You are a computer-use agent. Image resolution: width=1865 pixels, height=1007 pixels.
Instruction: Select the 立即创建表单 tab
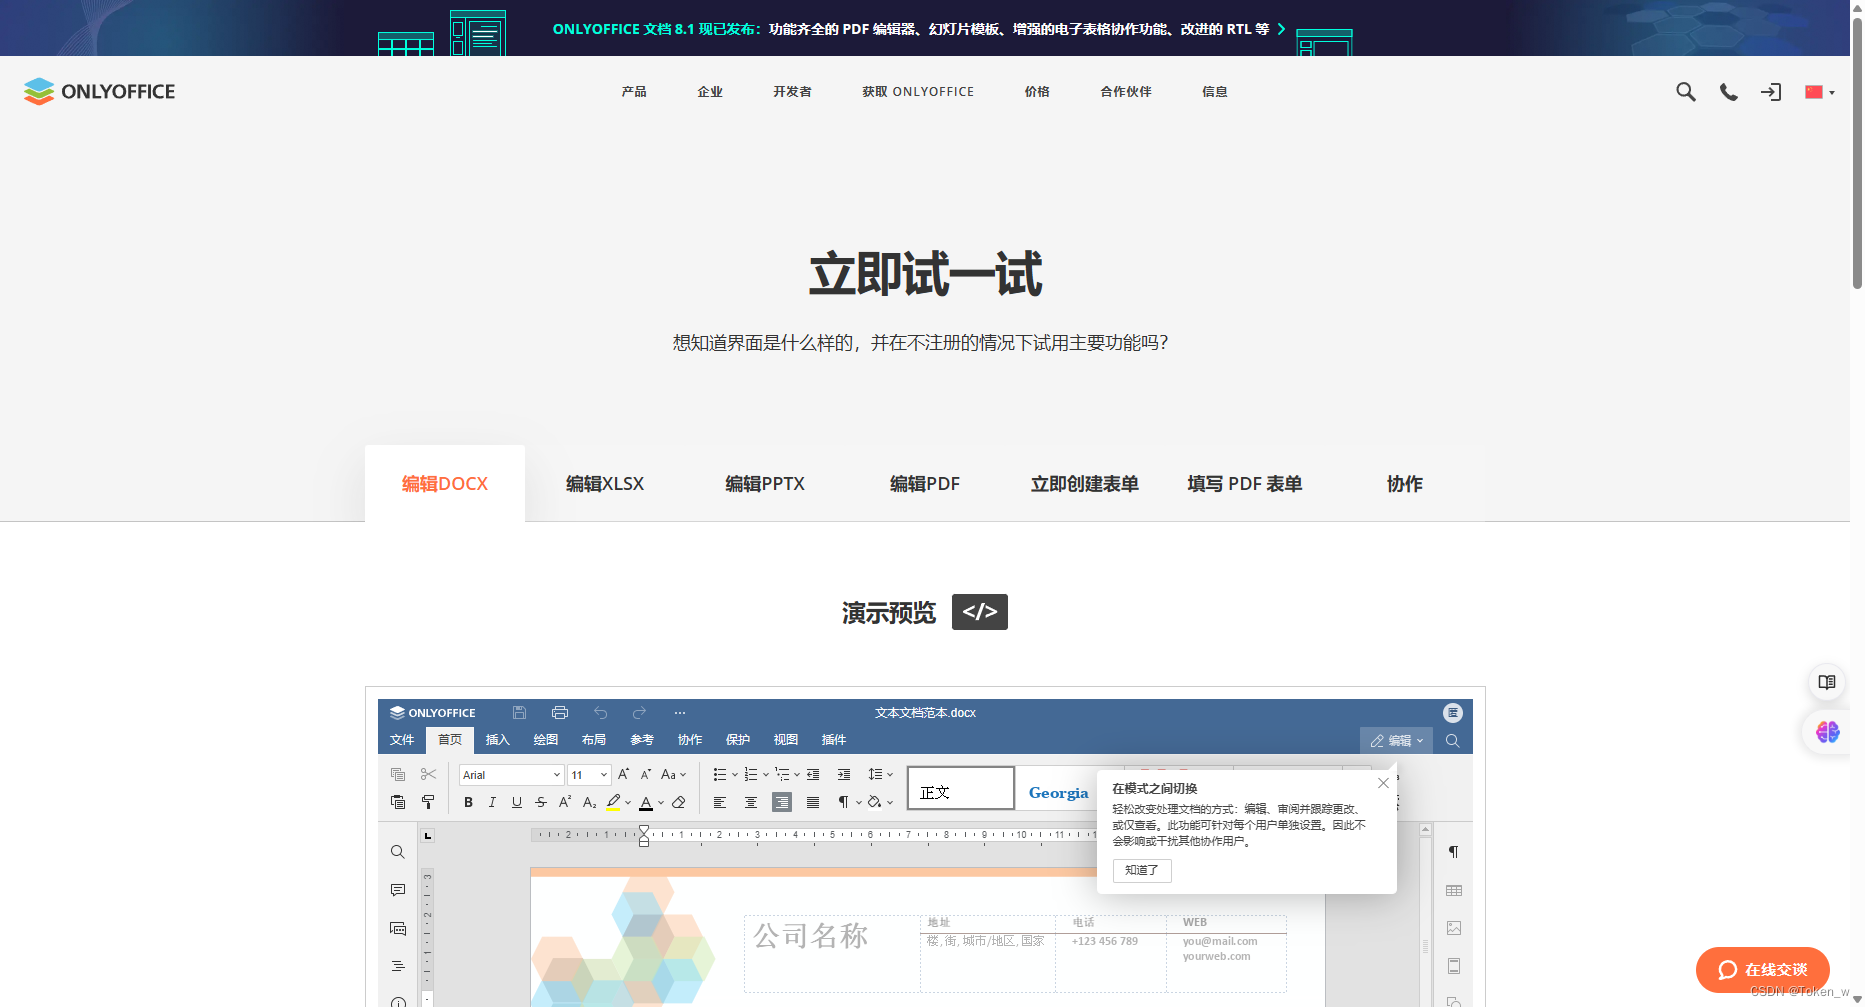[1085, 484]
